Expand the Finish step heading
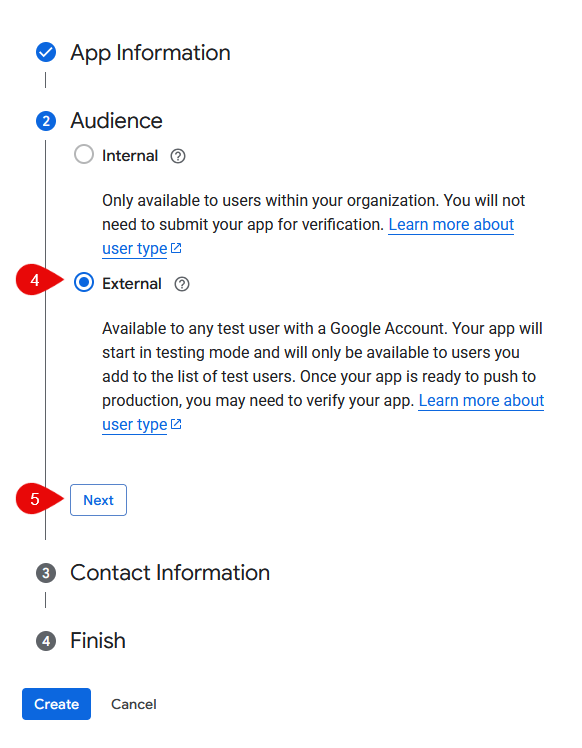This screenshot has height=748, width=582. click(x=98, y=641)
